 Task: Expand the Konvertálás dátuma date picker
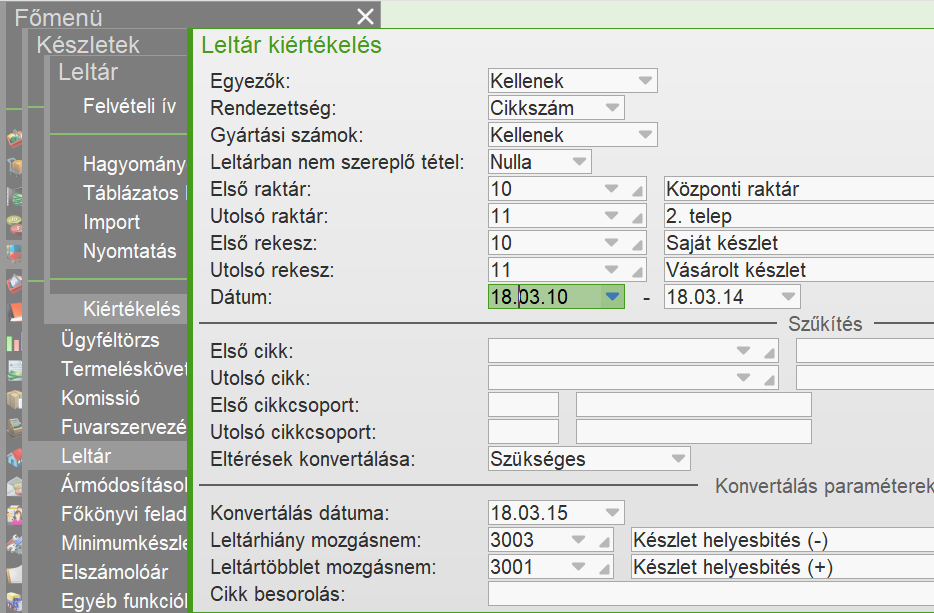(x=611, y=513)
